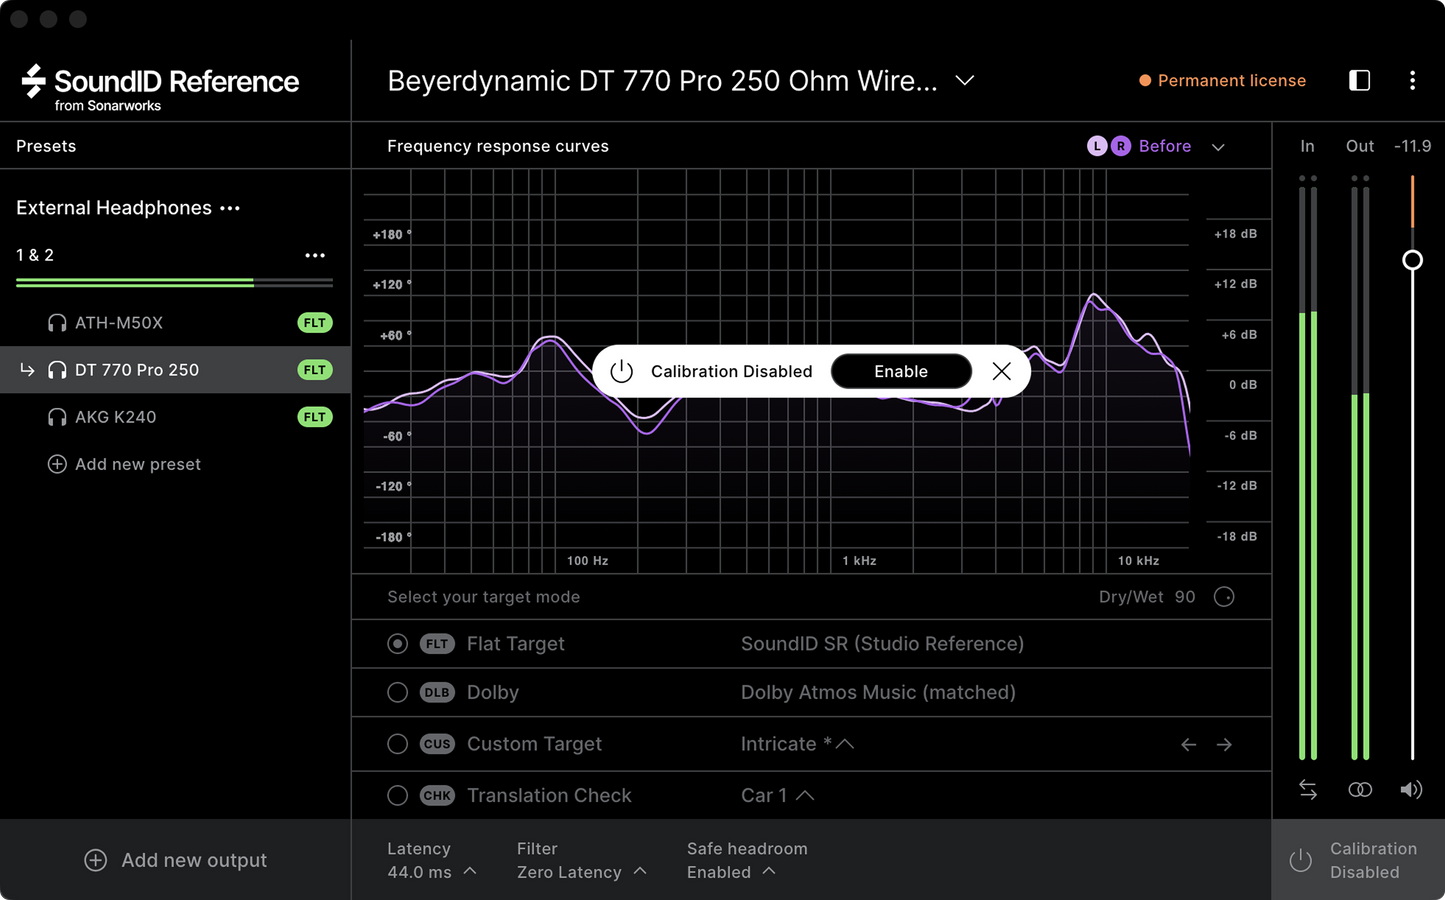Click the In meter label
Viewport: 1445px width, 900px height.
pyautogui.click(x=1307, y=146)
